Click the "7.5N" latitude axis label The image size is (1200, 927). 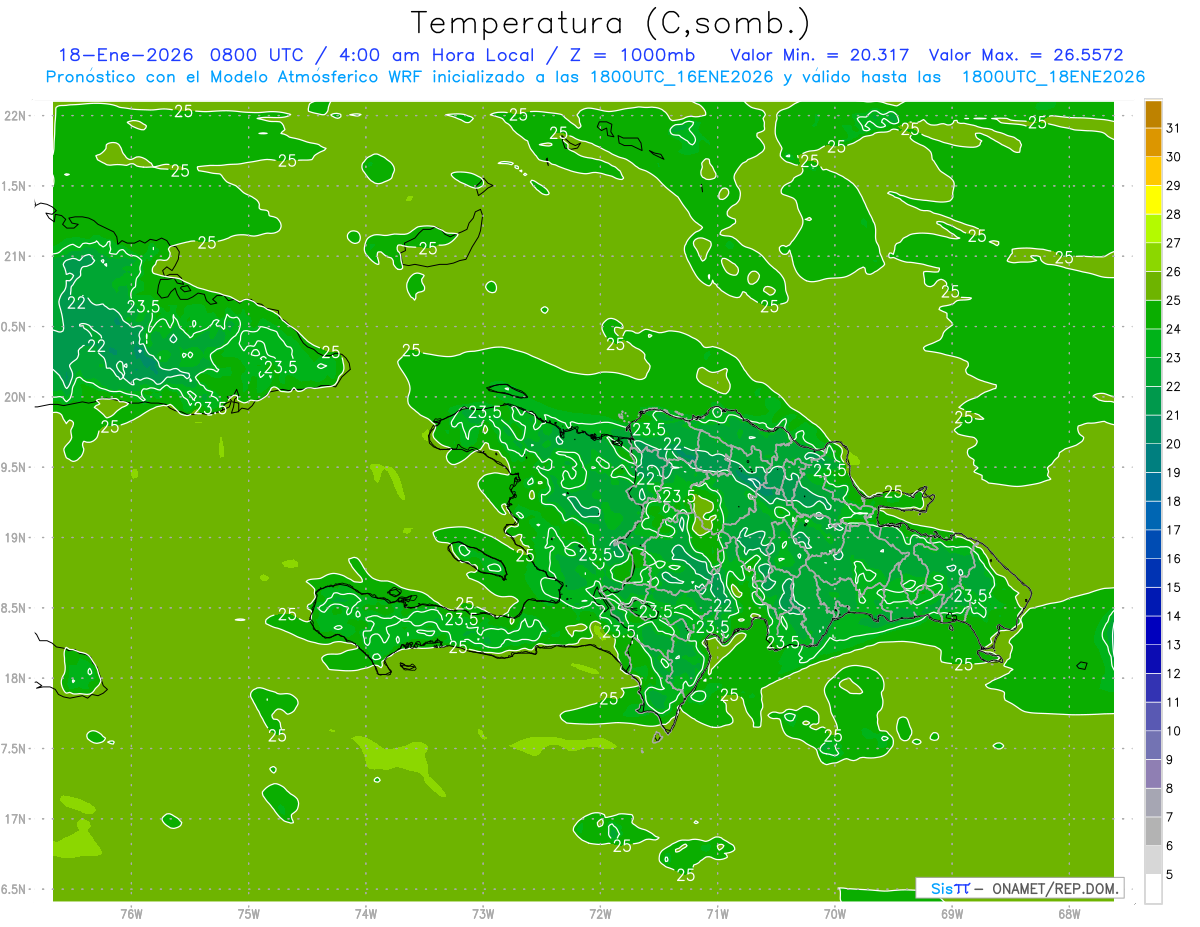click(16, 748)
